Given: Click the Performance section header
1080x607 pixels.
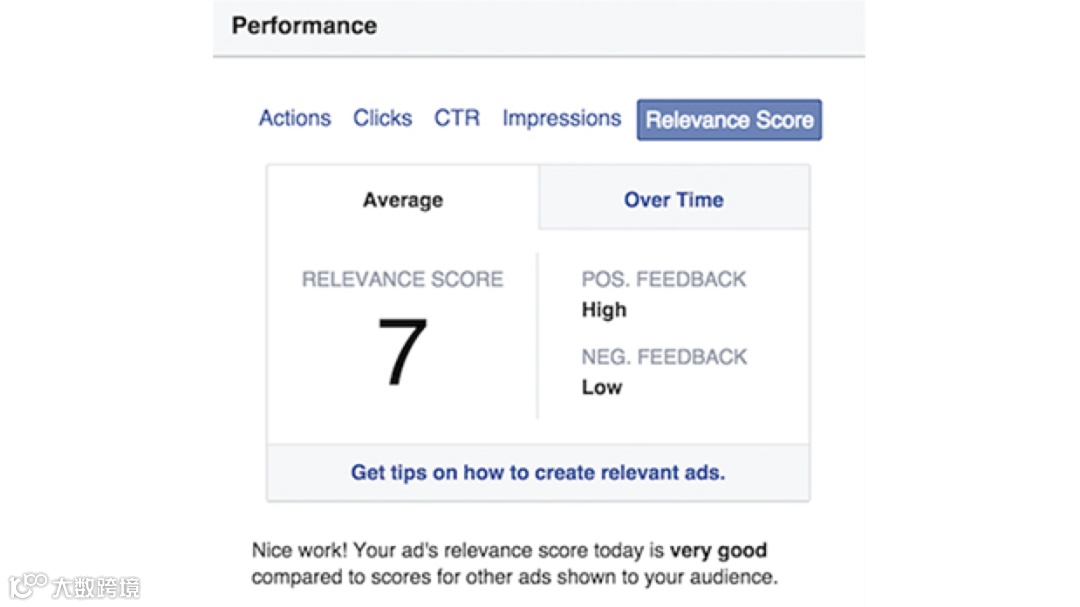Looking at the screenshot, I should pyautogui.click(x=303, y=25).
